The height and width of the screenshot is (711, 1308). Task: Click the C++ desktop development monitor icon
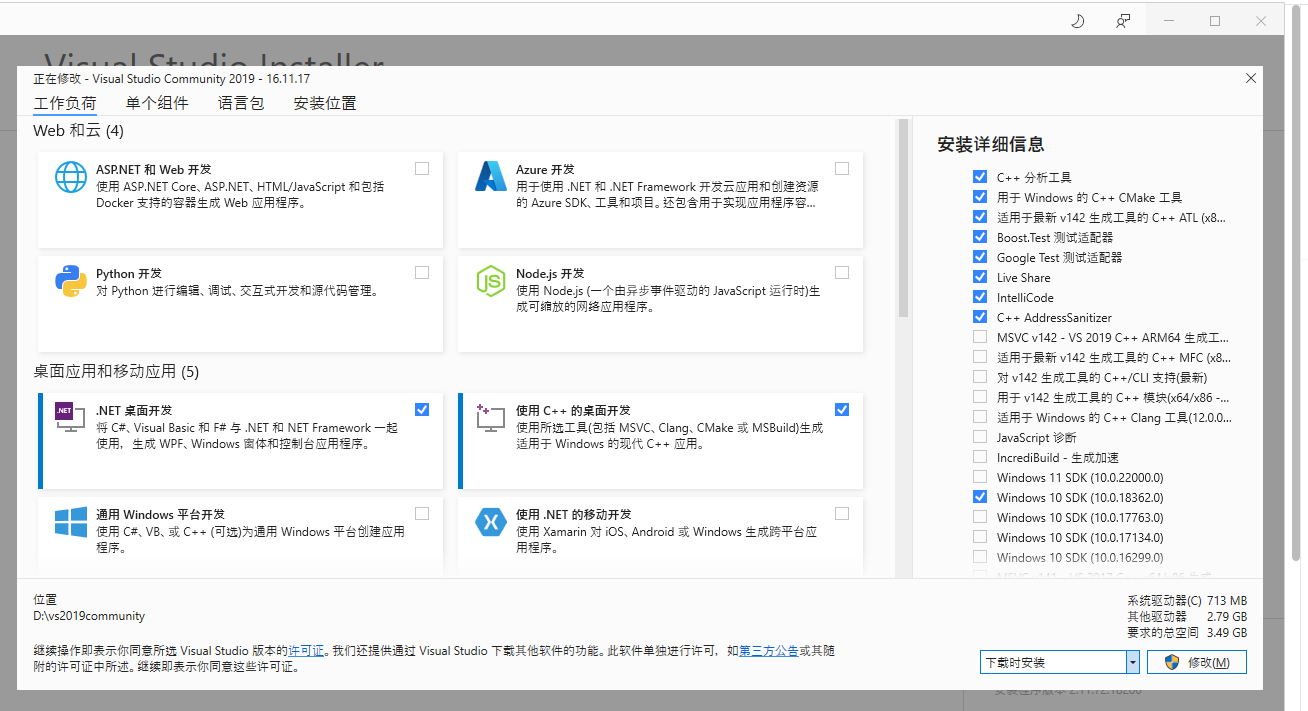point(491,418)
